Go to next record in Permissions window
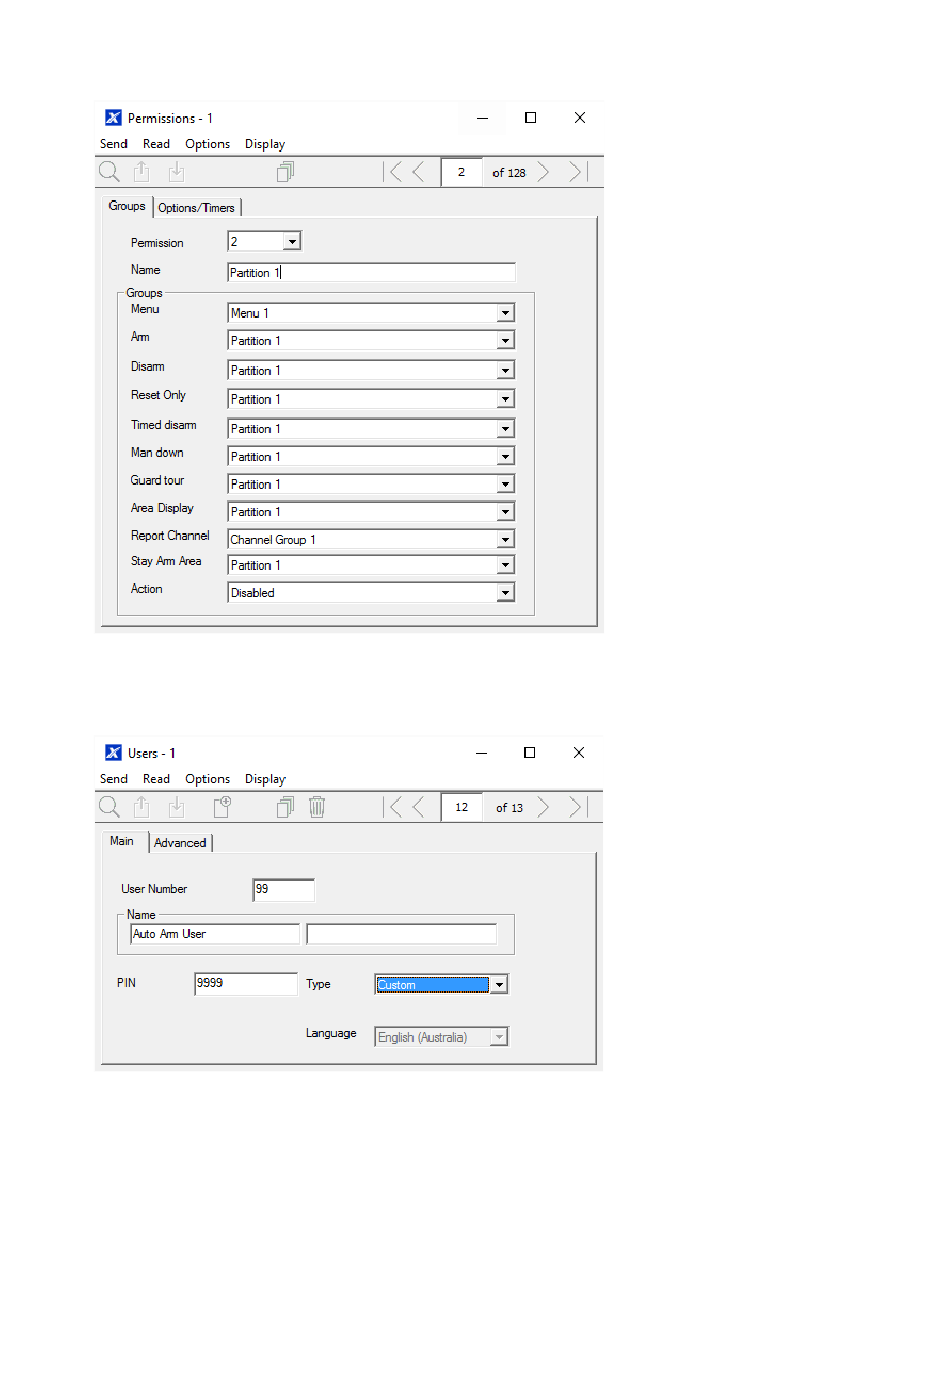 click(x=543, y=172)
